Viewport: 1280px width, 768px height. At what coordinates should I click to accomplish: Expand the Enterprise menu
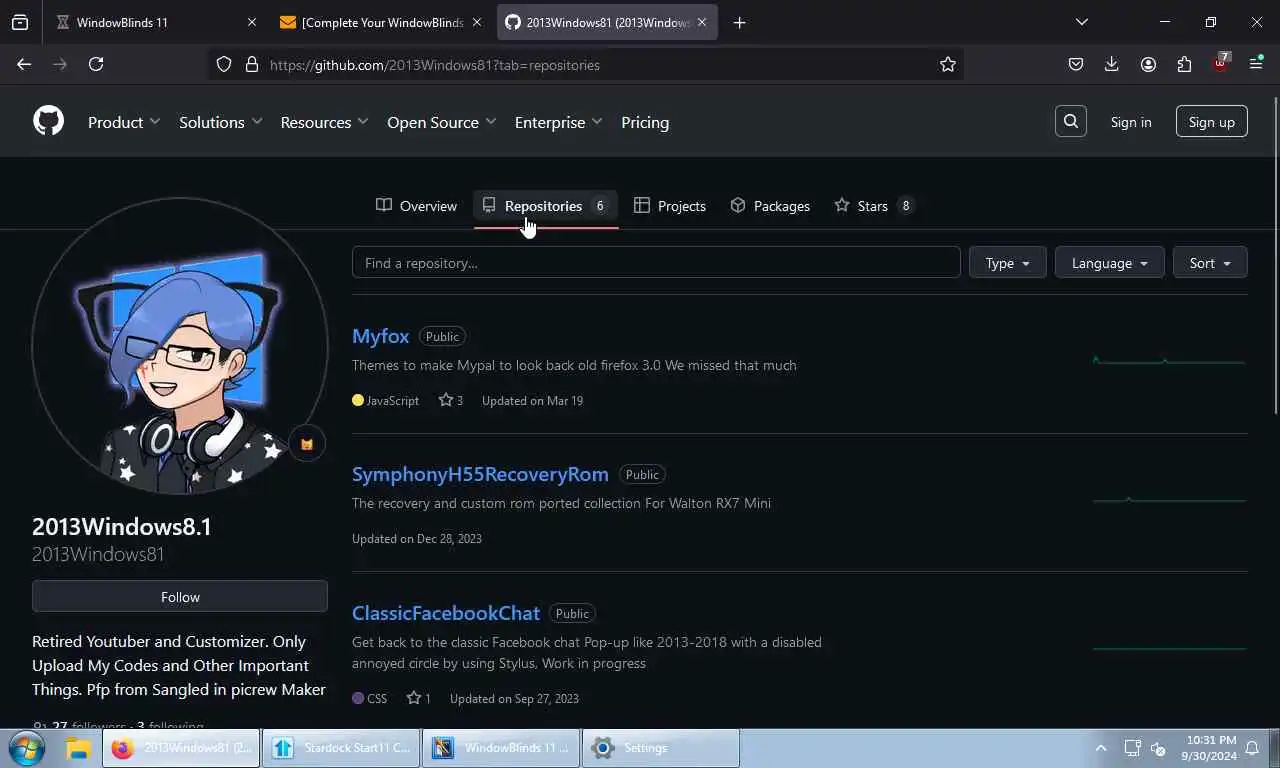coord(559,122)
